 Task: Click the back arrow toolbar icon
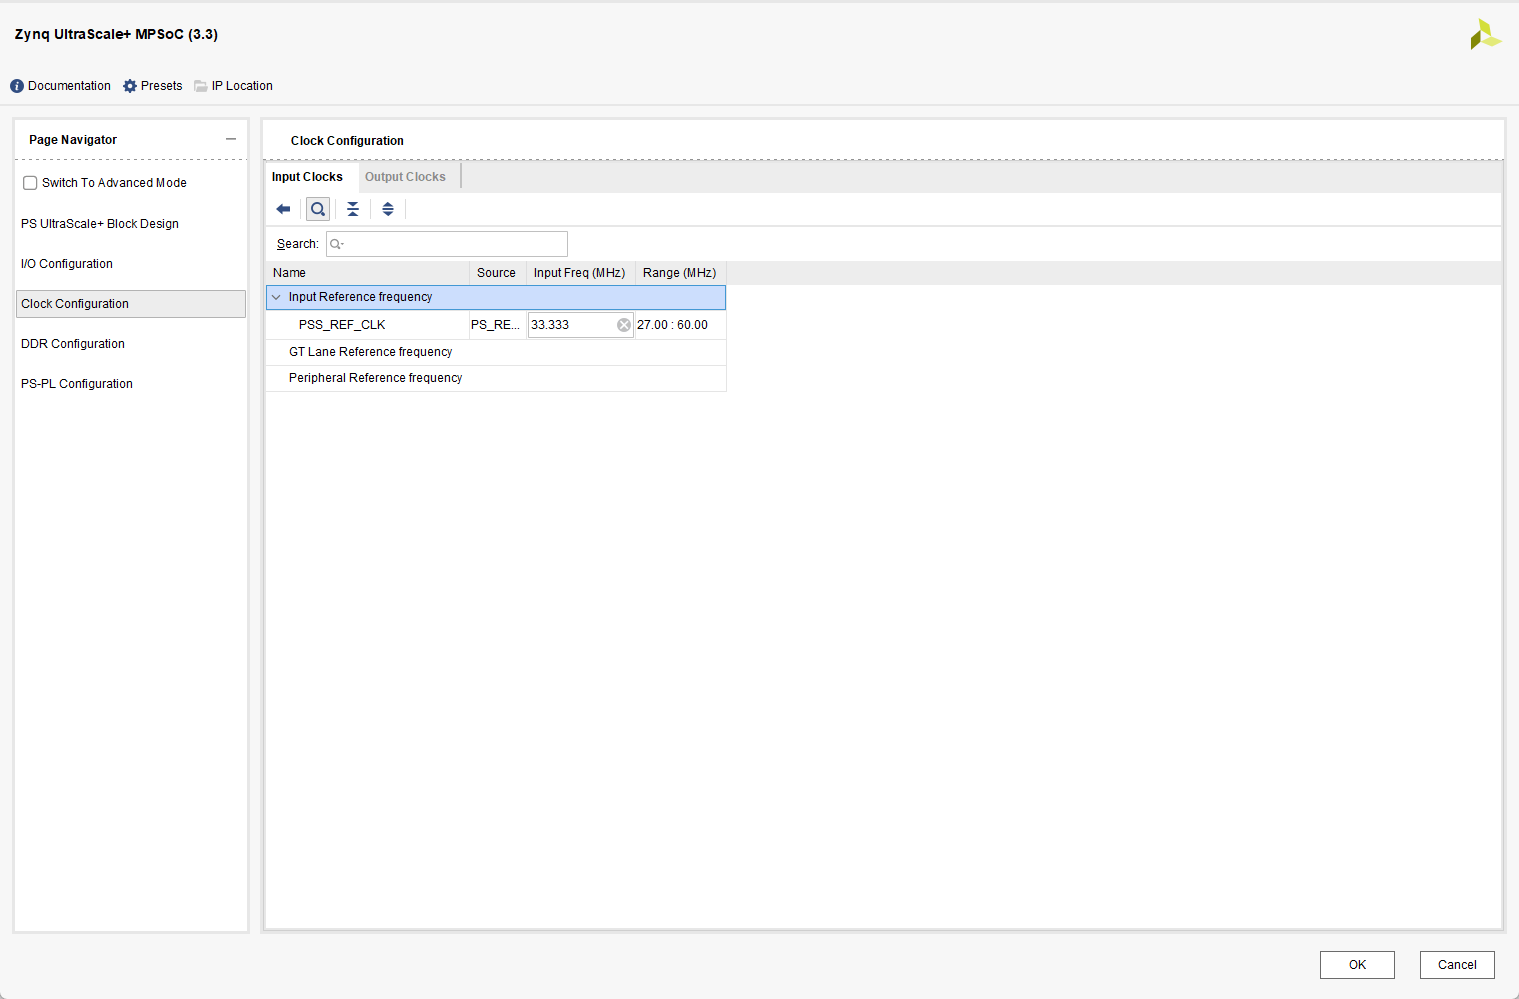click(x=283, y=209)
